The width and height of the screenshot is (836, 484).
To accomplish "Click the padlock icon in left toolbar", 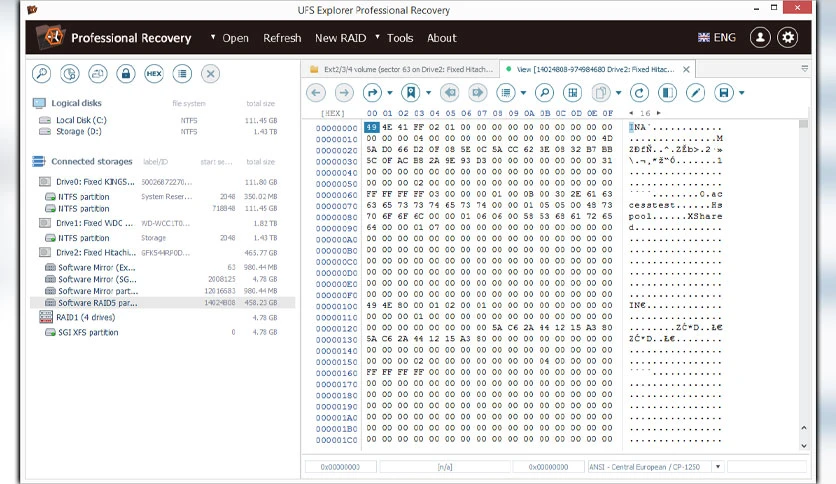I will coord(126,74).
